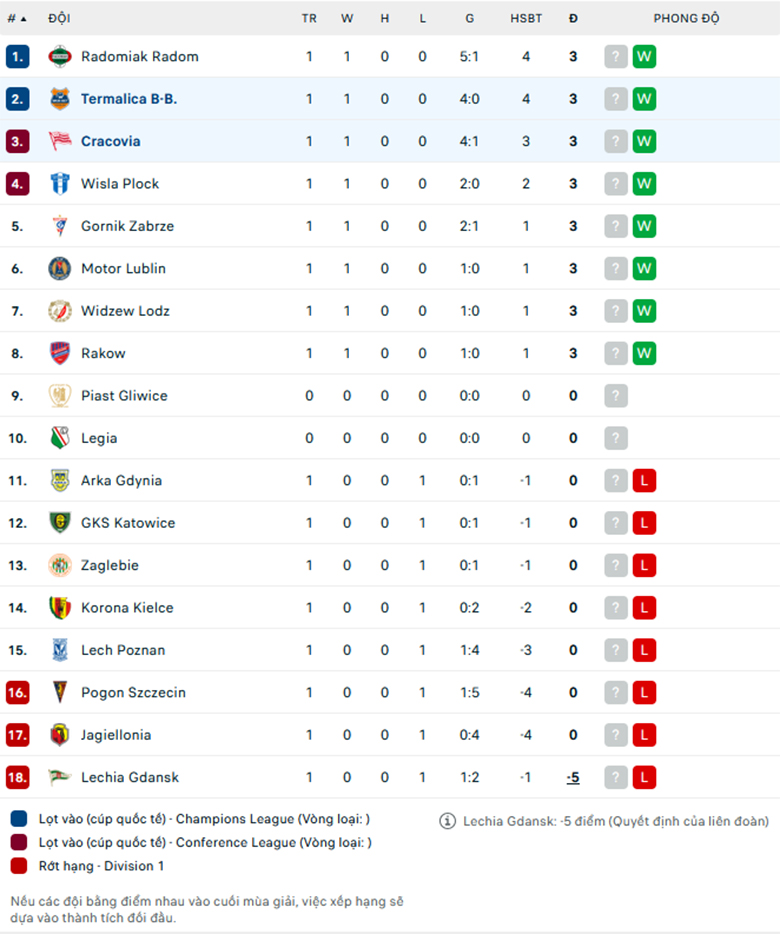
Task: Click the Legia team logo
Action: pos(60,438)
